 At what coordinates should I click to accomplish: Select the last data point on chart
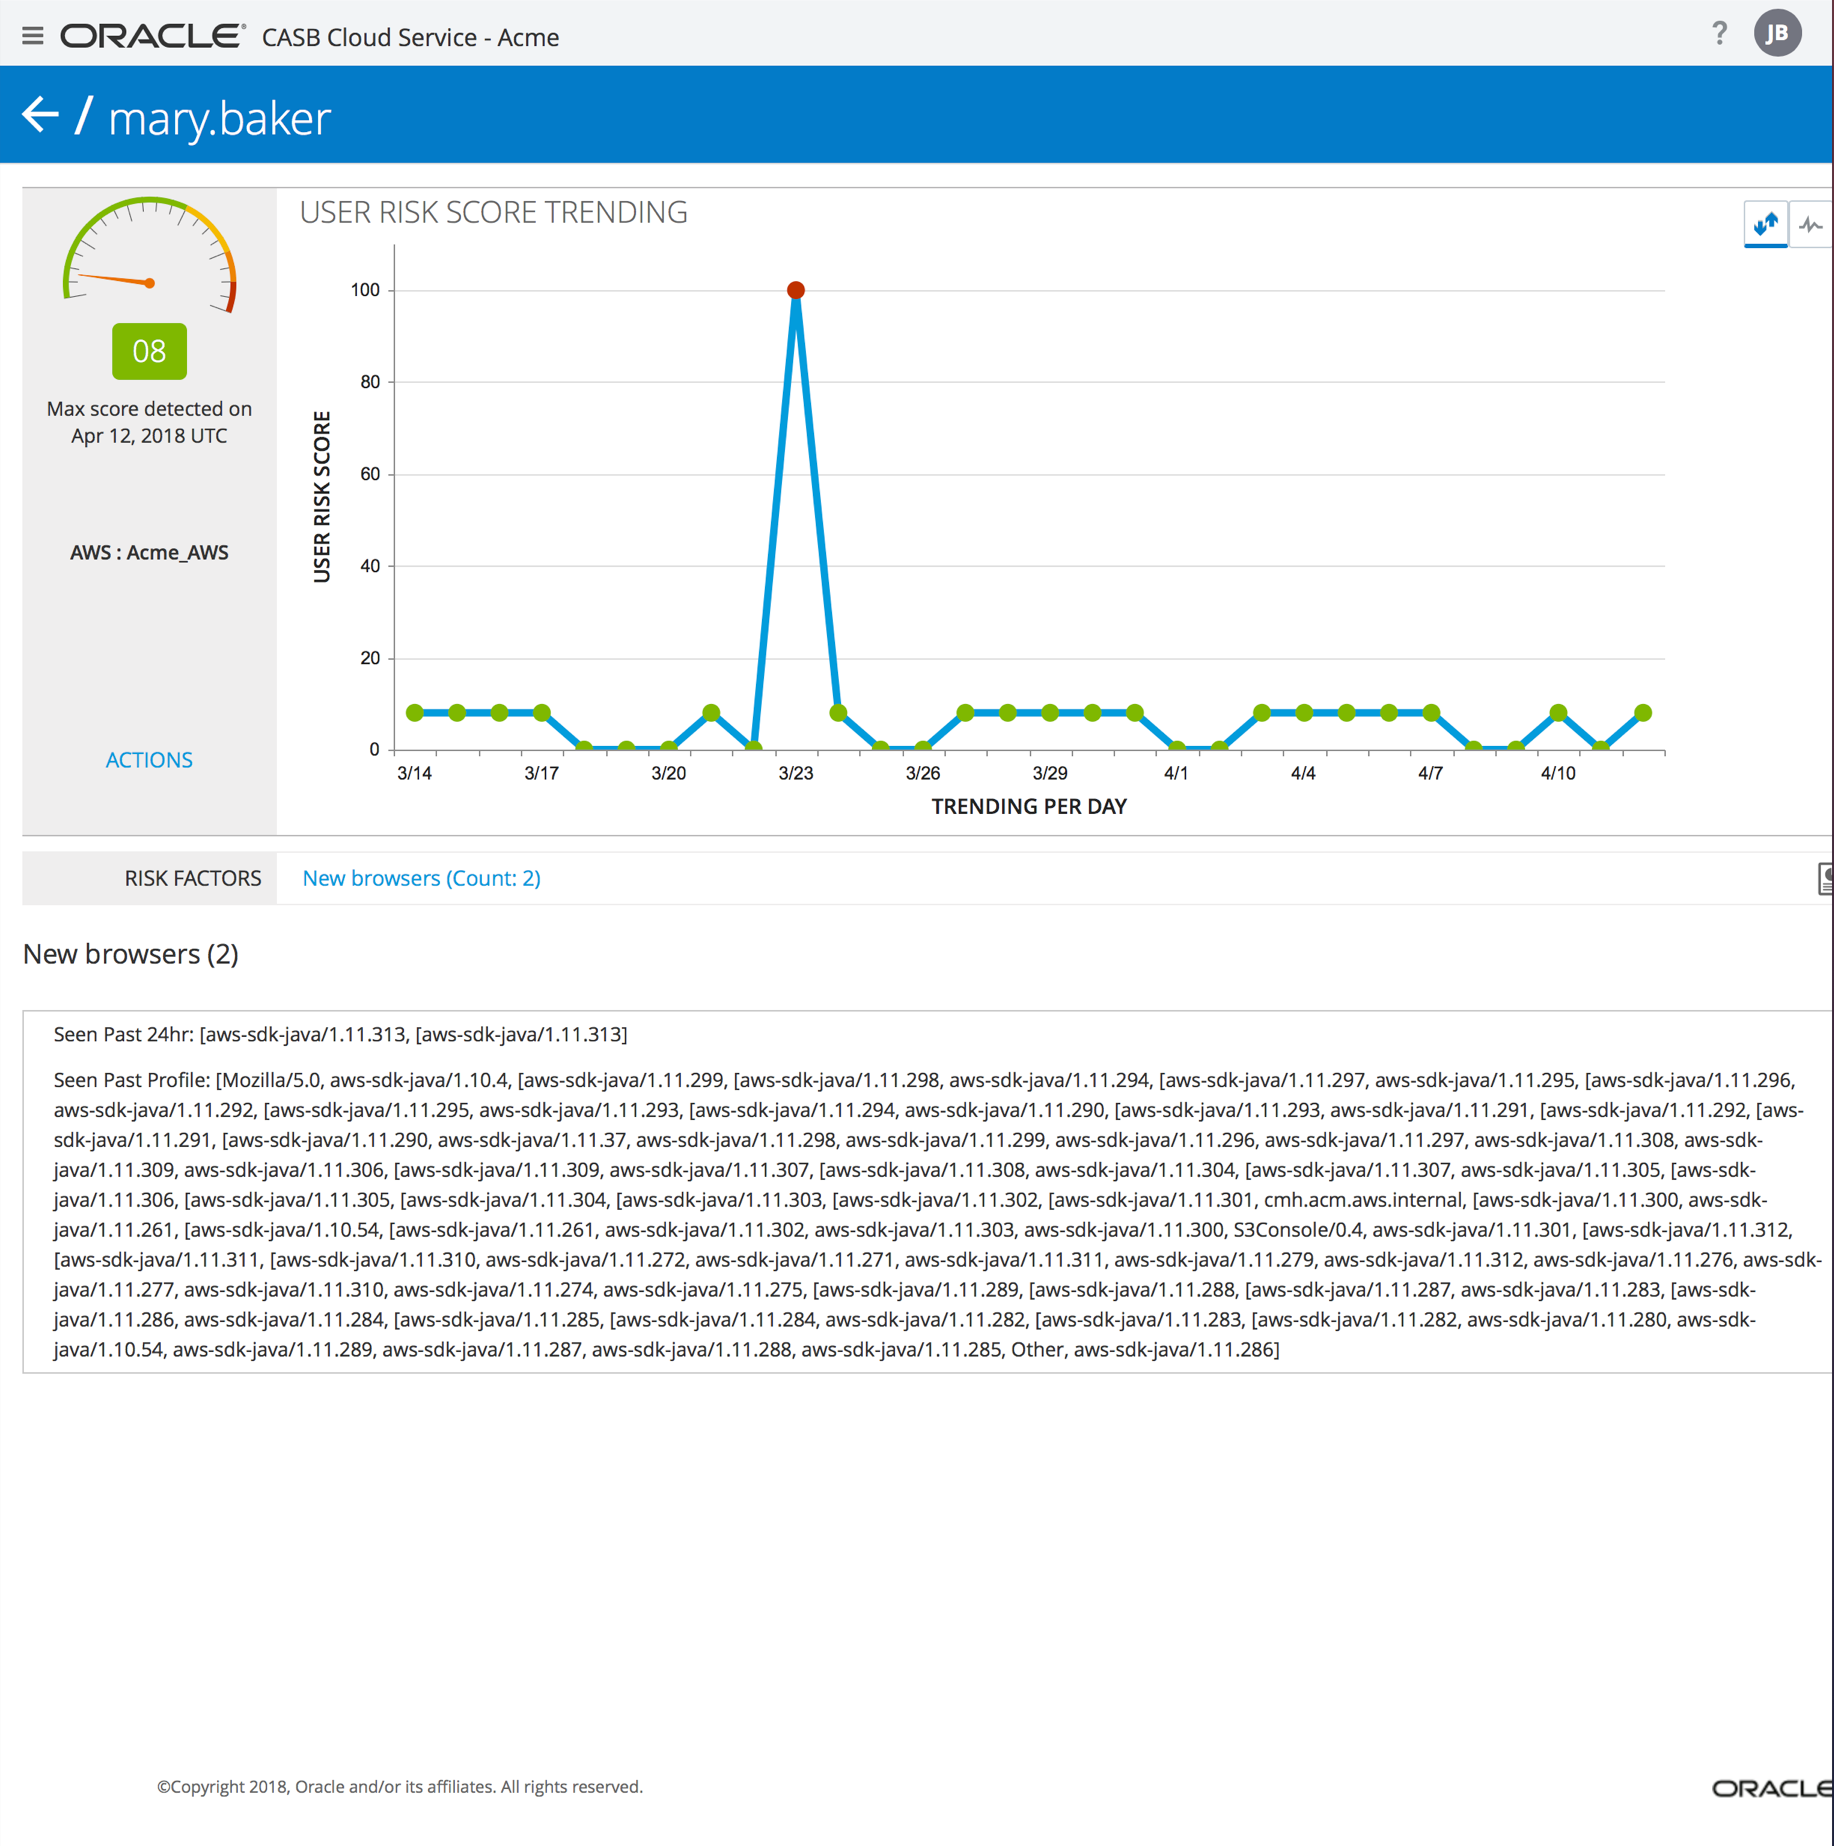[x=1642, y=712]
